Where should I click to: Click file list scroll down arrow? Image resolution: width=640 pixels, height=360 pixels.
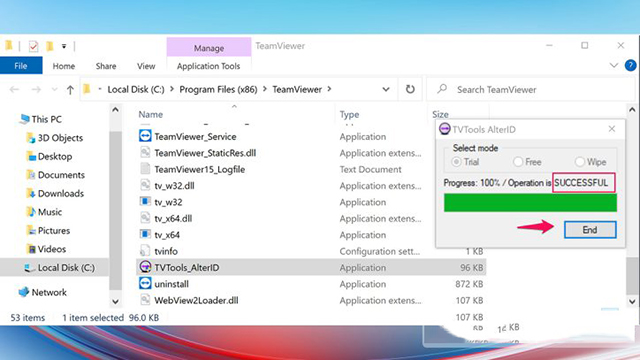[x=632, y=302]
